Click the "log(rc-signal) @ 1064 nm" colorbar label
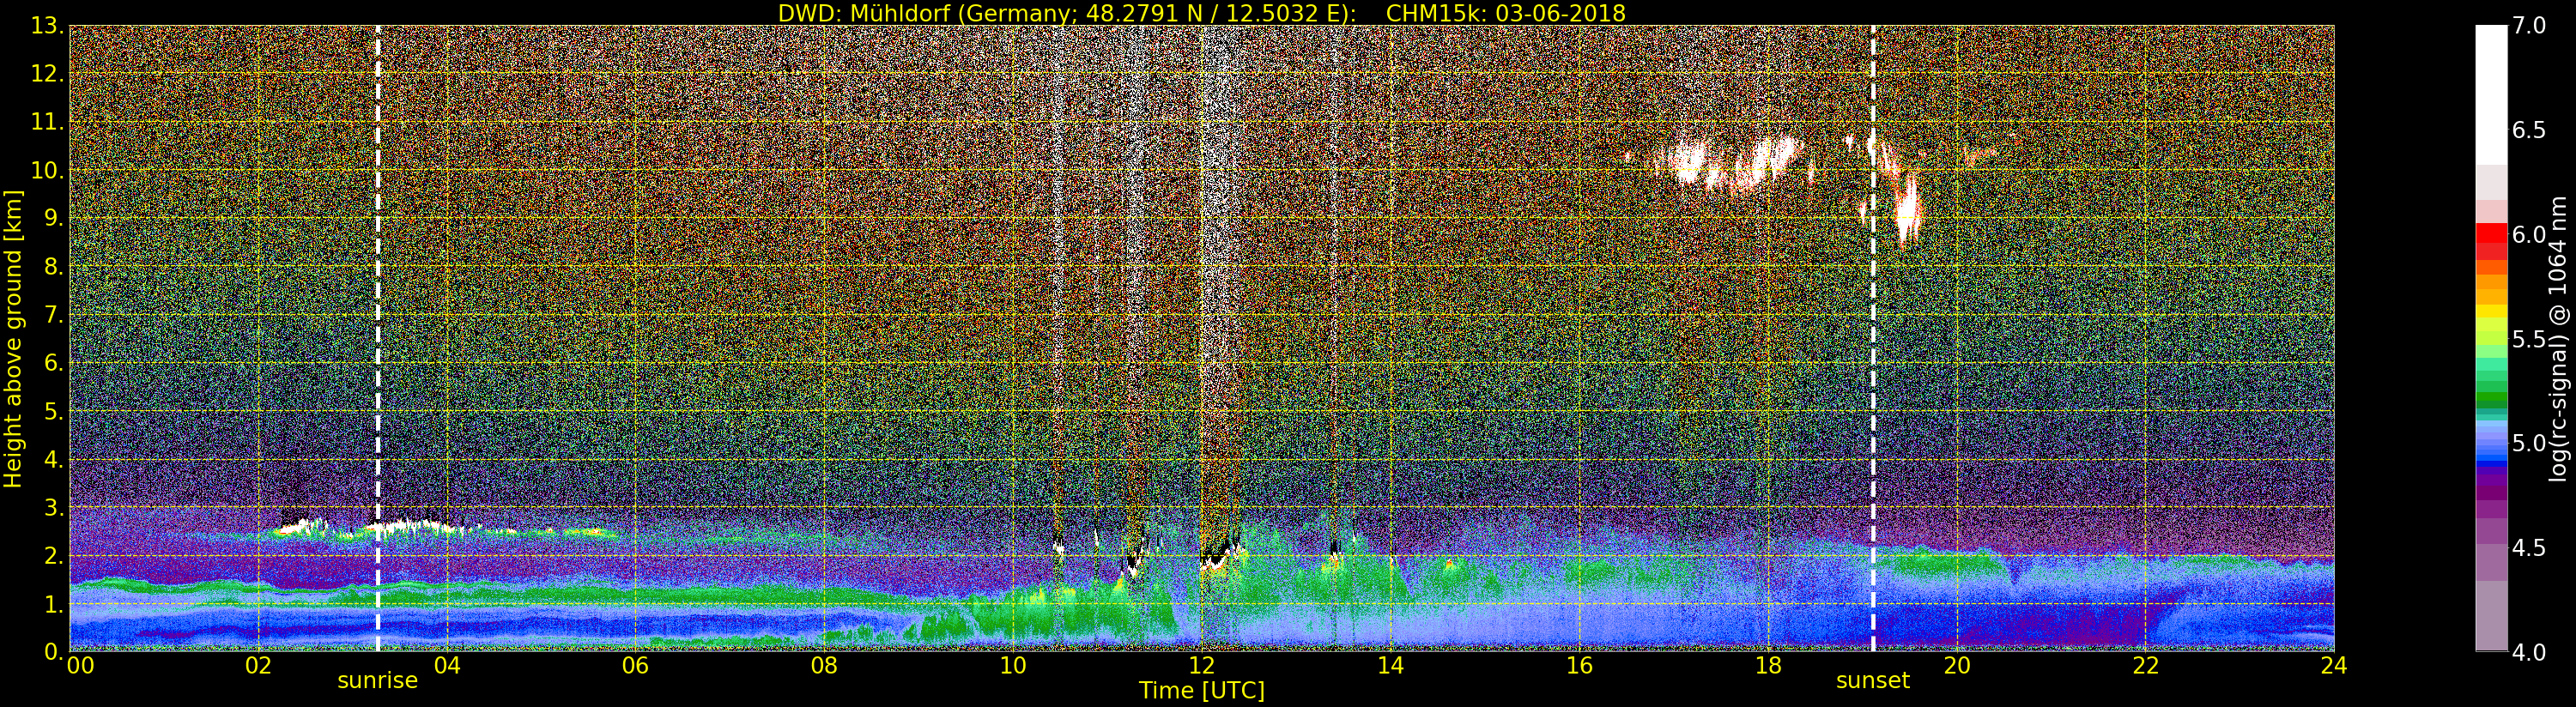Viewport: 2576px width, 707px height. coord(2559,339)
